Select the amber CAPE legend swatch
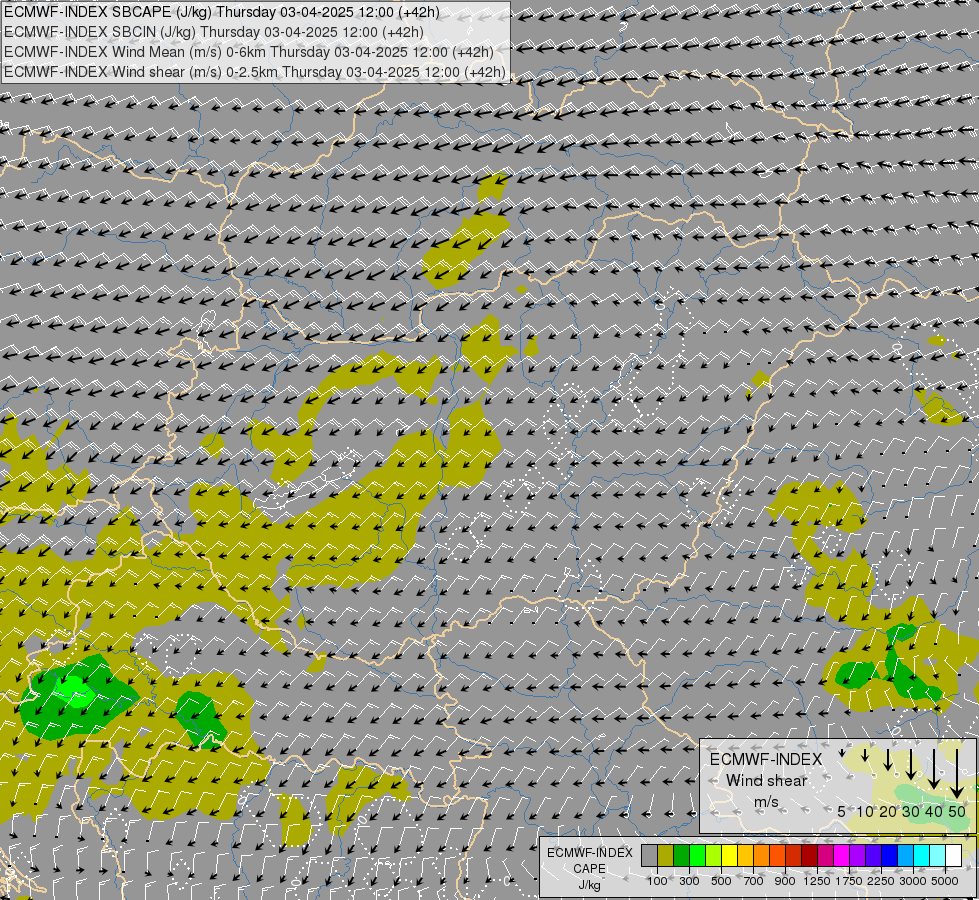Image resolution: width=979 pixels, height=900 pixels. 745,856
